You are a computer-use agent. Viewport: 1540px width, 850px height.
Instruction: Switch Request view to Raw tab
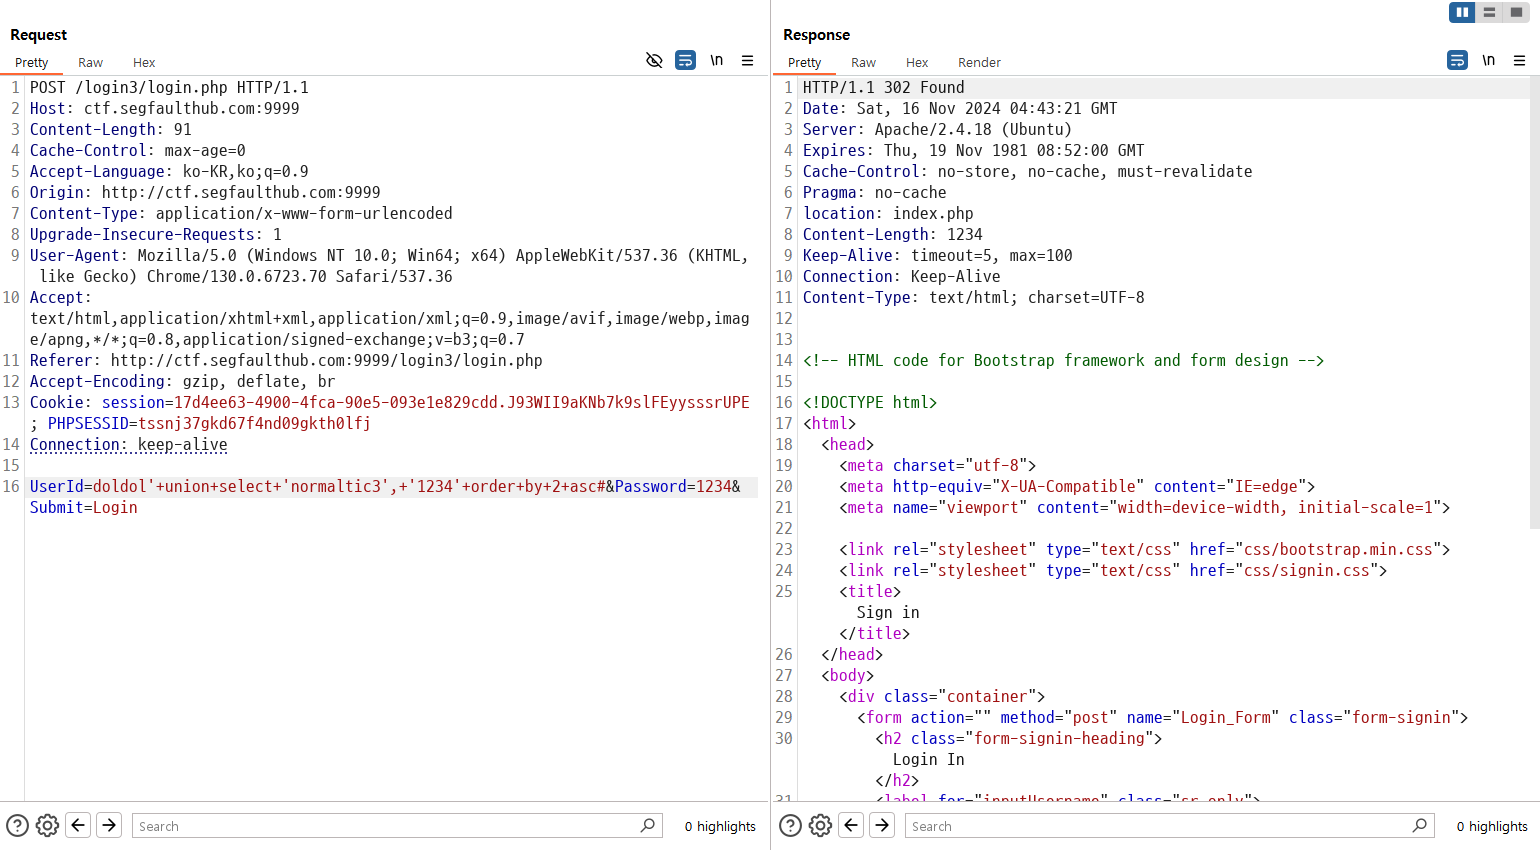click(x=90, y=62)
